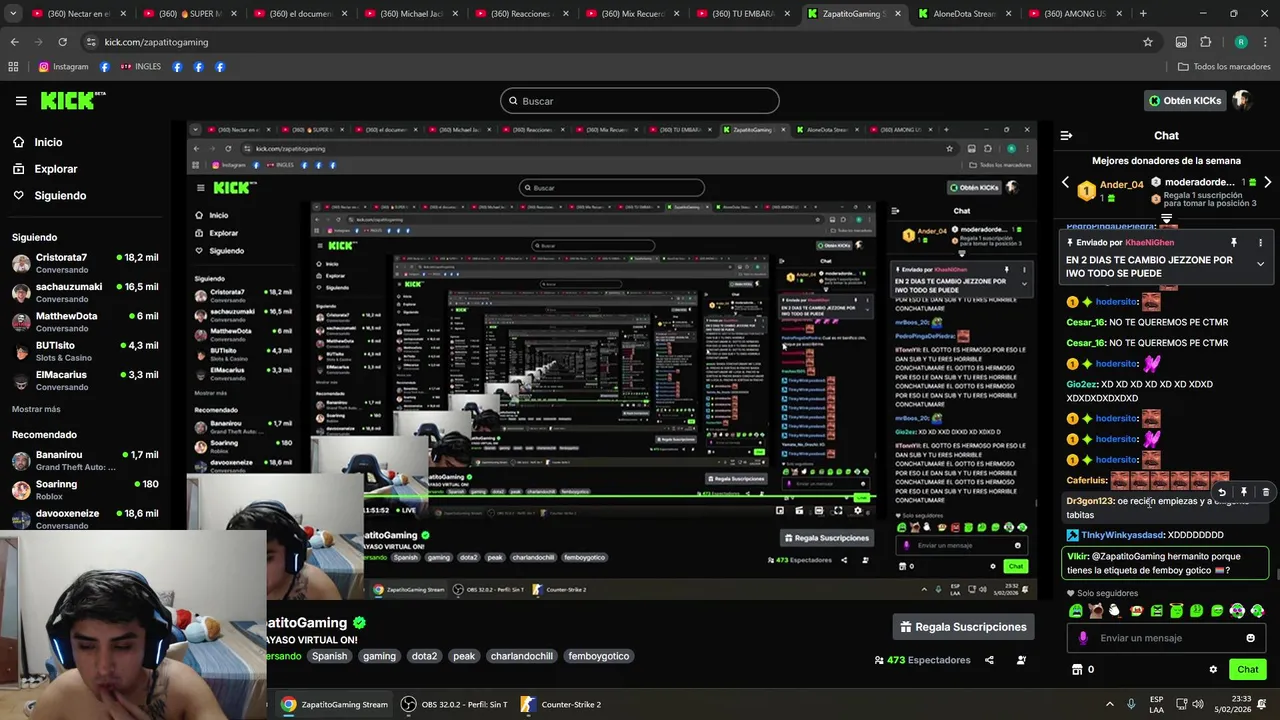Viewport: 1280px width, 720px height.
Task: Open BUTIsito channel in sidebar
Action: (x=85, y=351)
